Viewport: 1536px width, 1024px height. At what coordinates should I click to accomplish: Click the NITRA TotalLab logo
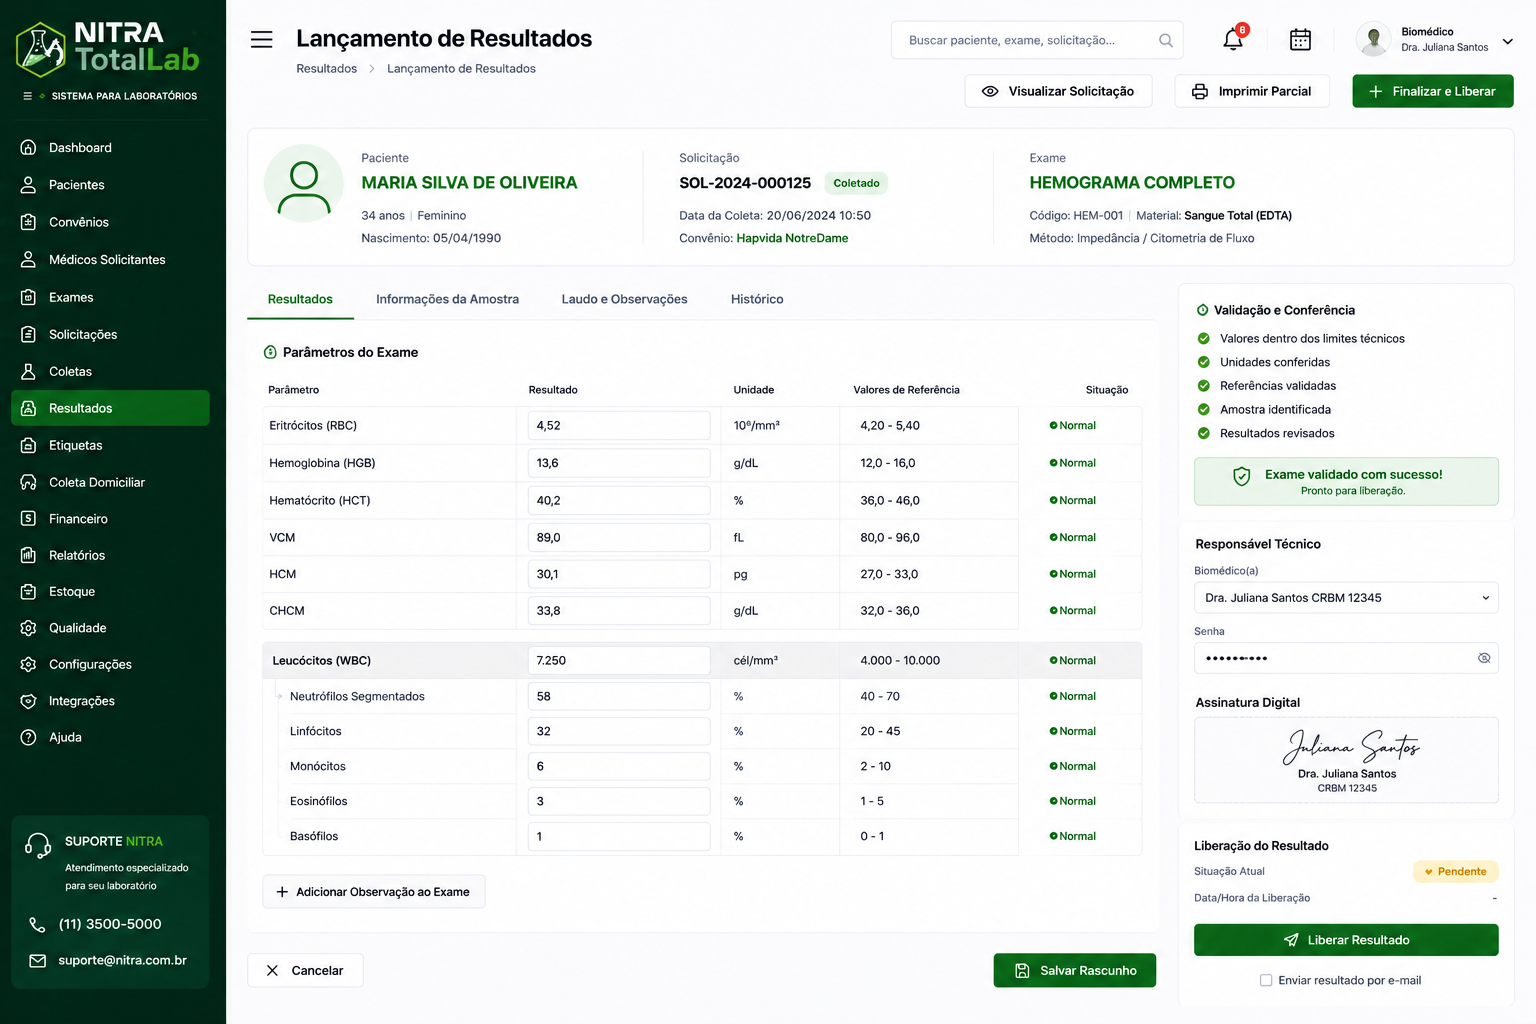point(108,48)
